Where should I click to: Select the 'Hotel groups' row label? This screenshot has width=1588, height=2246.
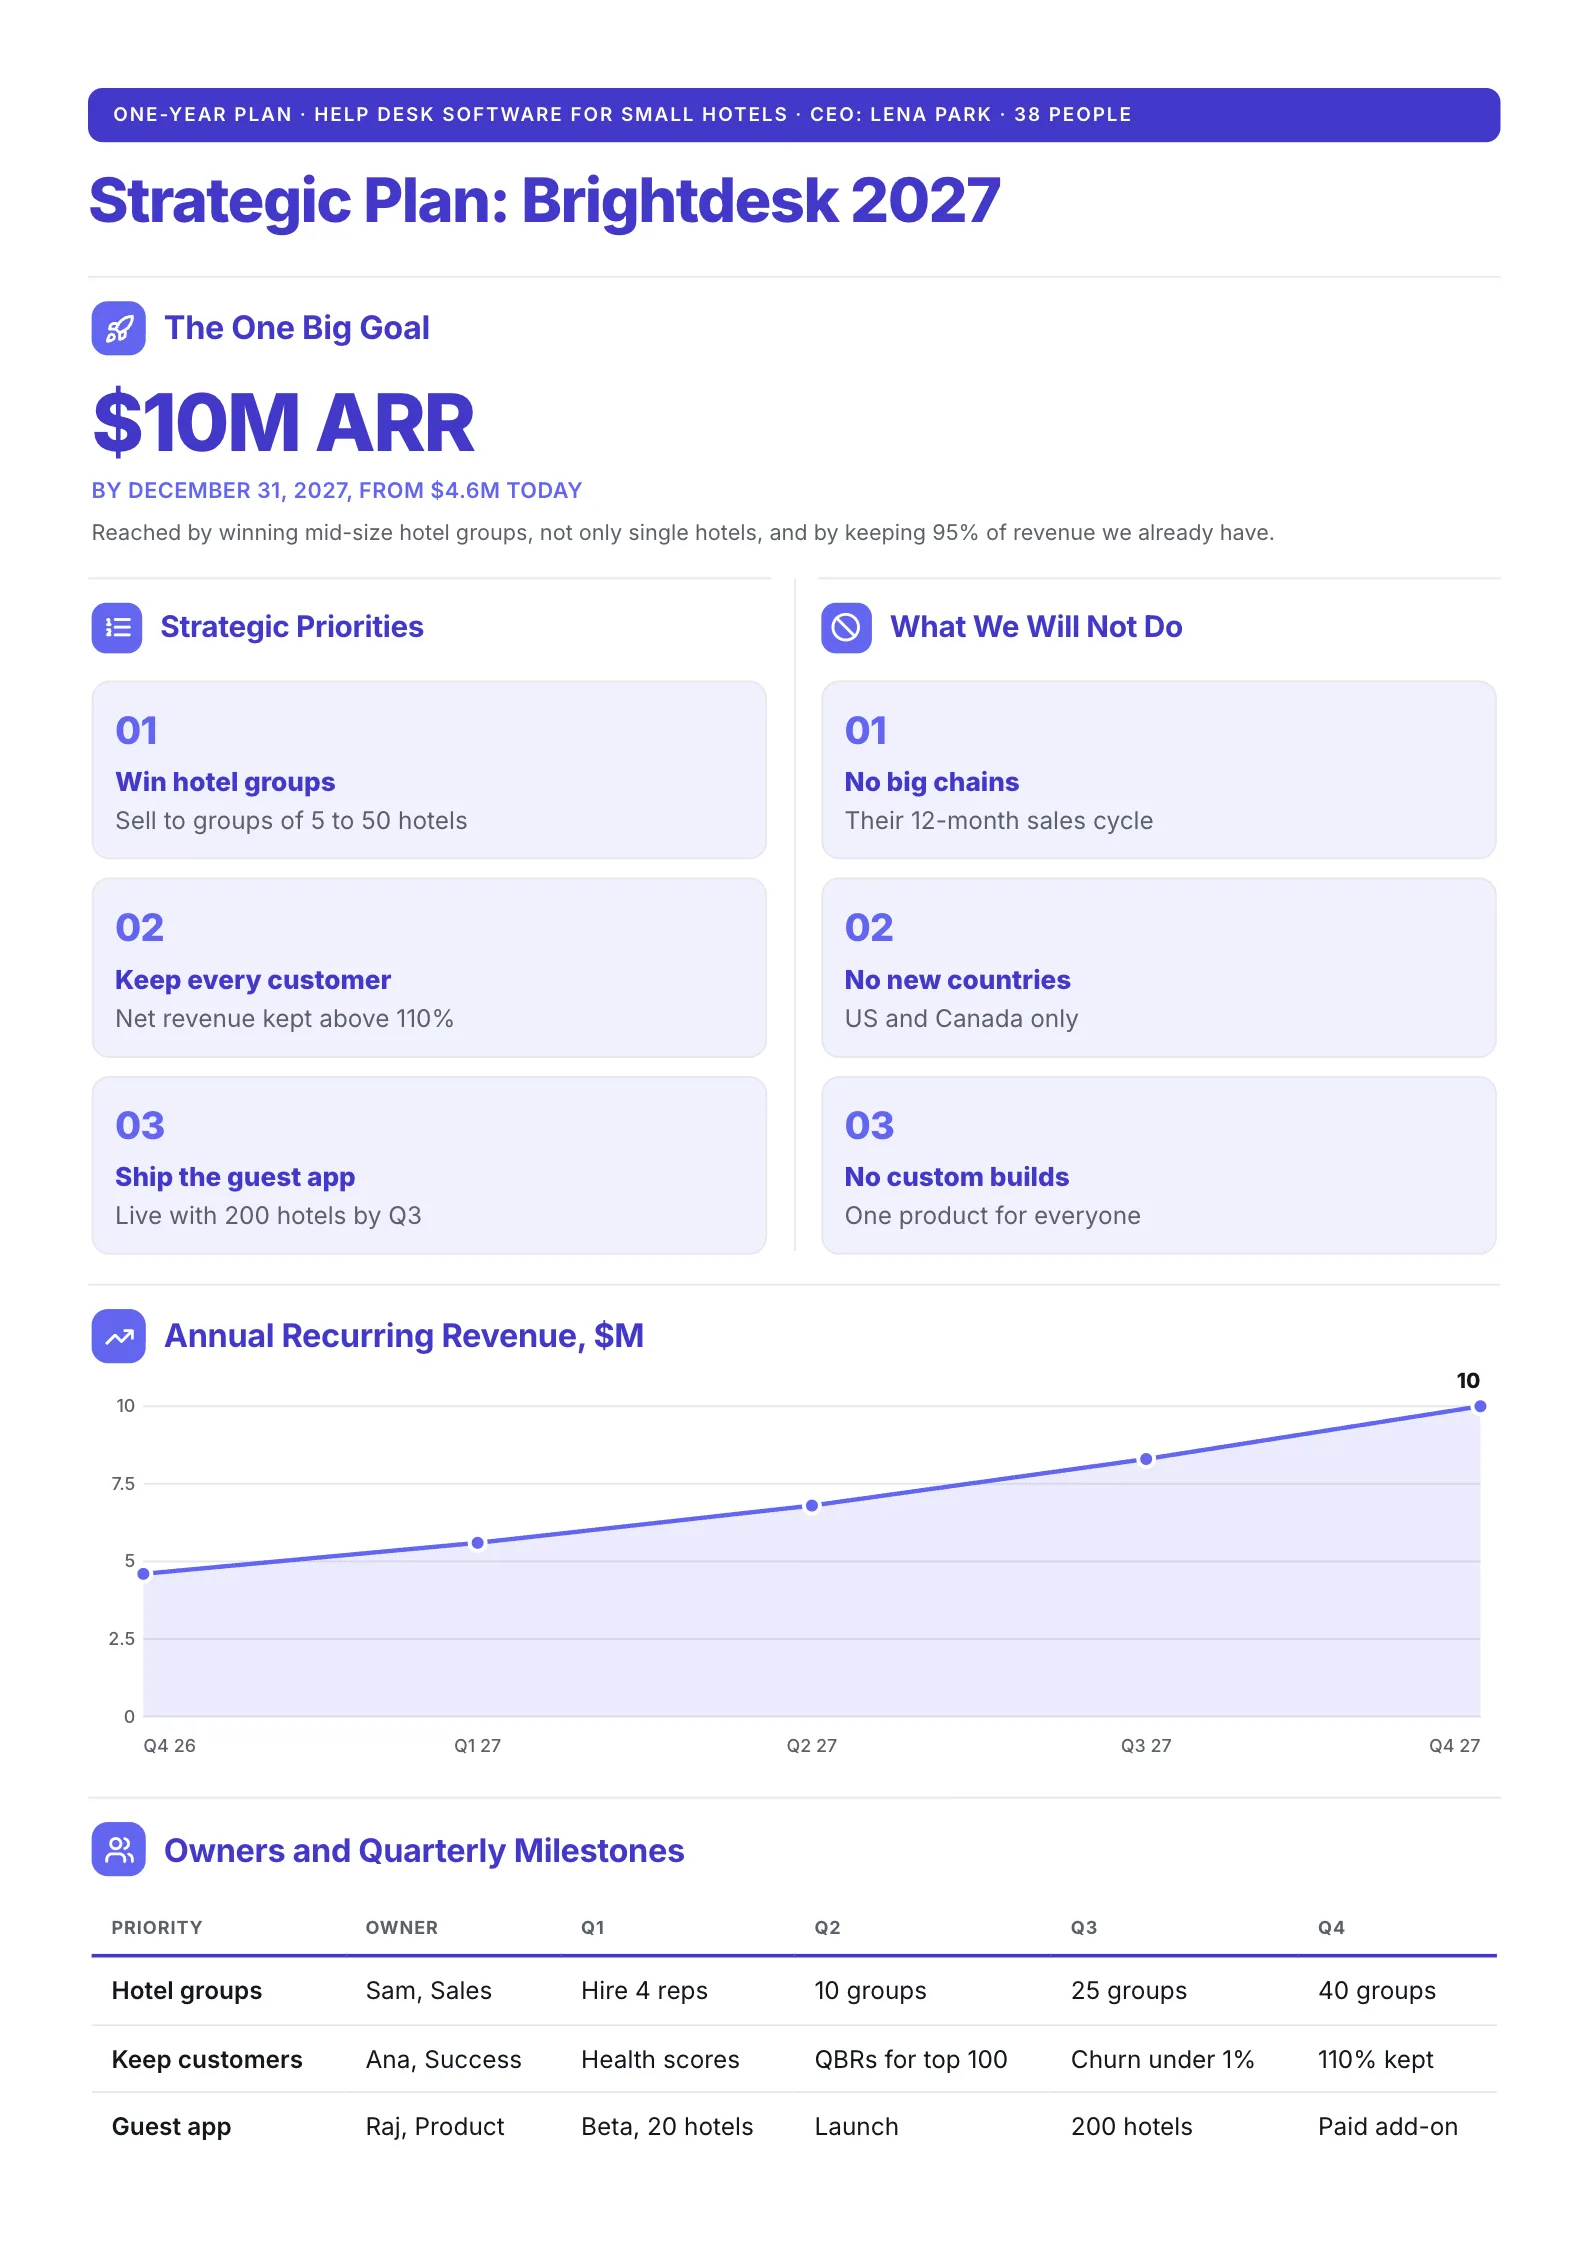point(187,1991)
